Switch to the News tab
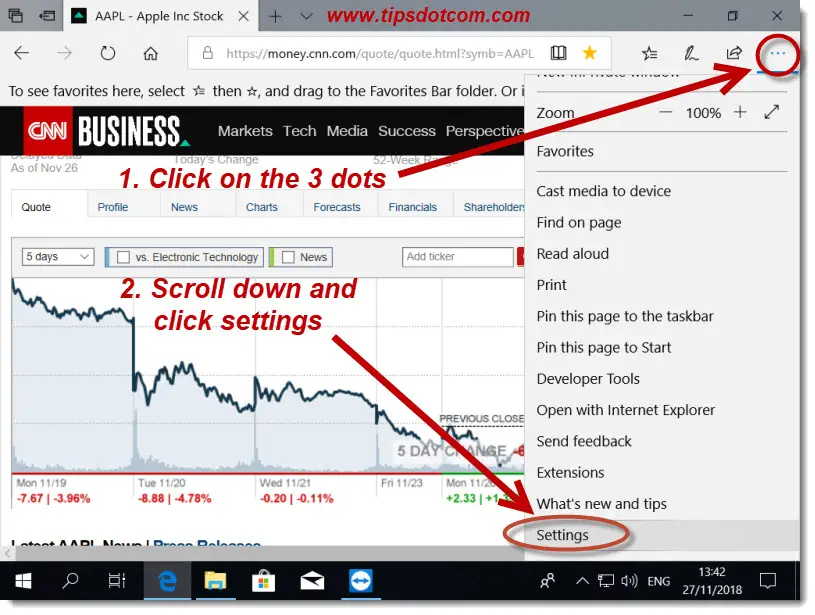The height and width of the screenshot is (615, 815). [x=184, y=207]
